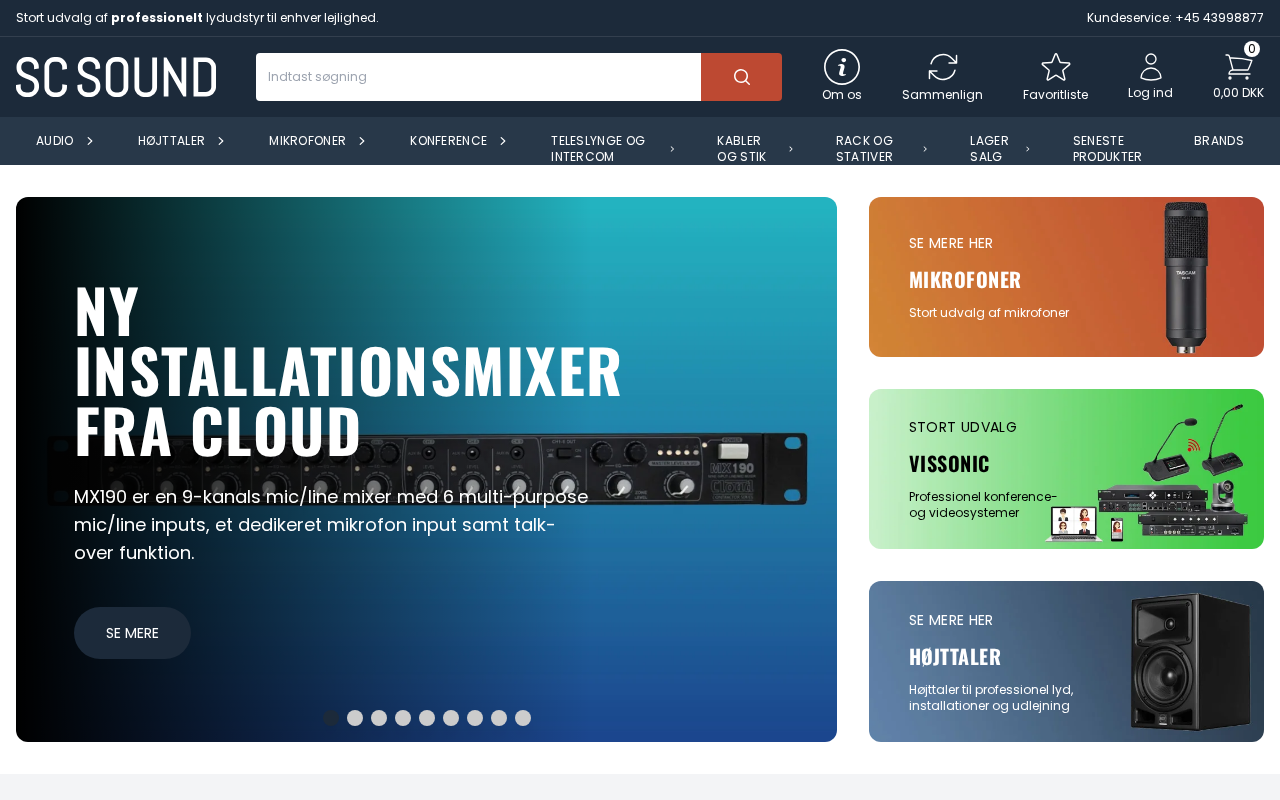
Task: Expand the MIKROFONER menu chevron
Action: coord(362,141)
